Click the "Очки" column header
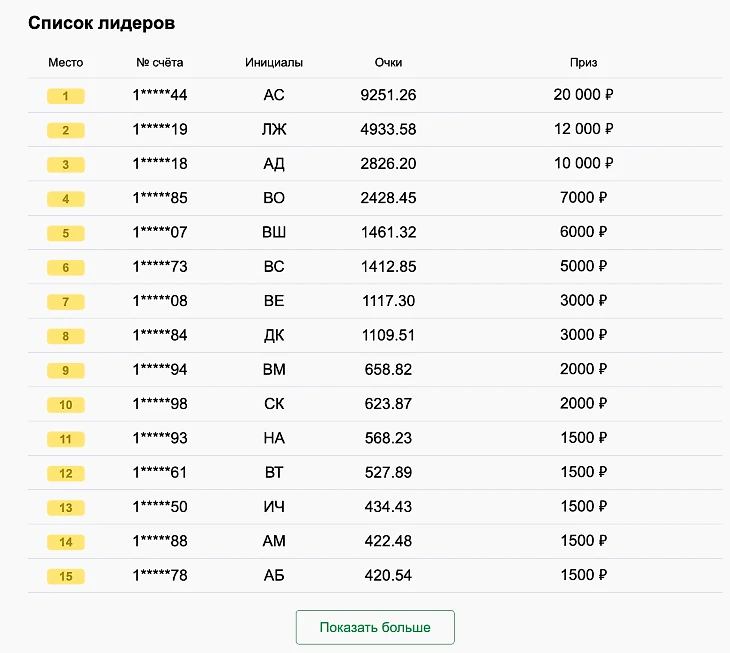This screenshot has width=730, height=653. point(388,63)
